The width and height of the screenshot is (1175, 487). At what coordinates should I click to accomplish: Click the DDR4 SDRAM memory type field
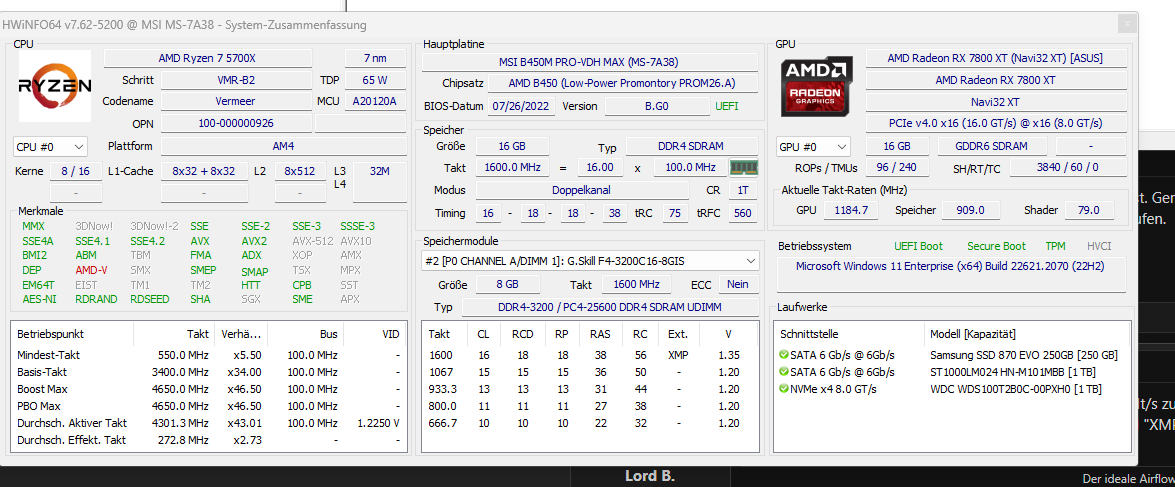pyautogui.click(x=692, y=146)
